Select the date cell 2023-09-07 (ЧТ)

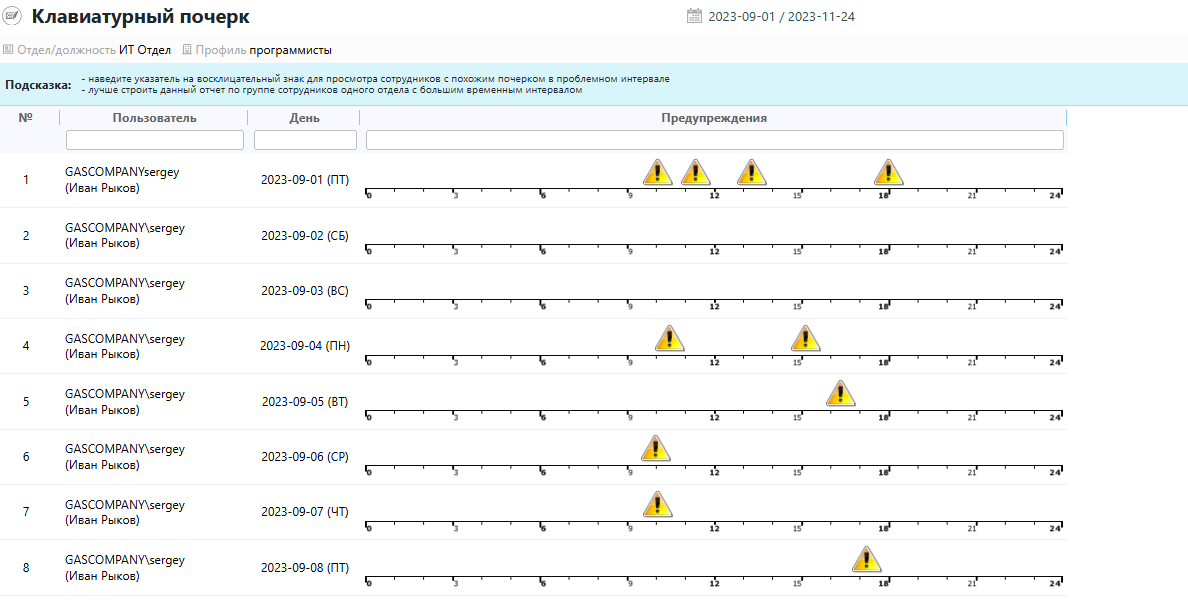[x=305, y=512]
